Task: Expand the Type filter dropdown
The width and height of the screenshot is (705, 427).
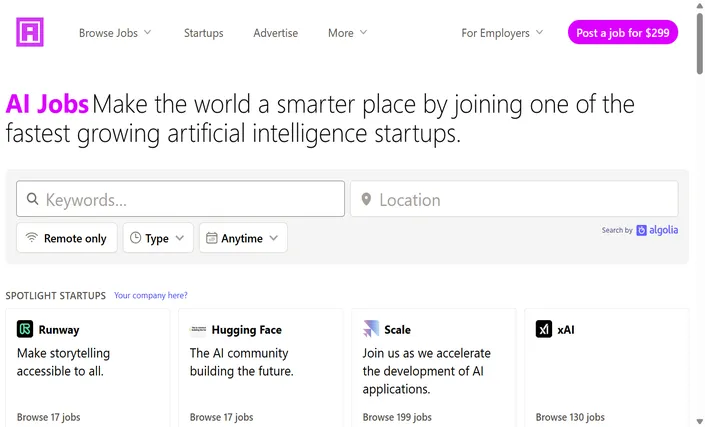Action: (x=158, y=238)
